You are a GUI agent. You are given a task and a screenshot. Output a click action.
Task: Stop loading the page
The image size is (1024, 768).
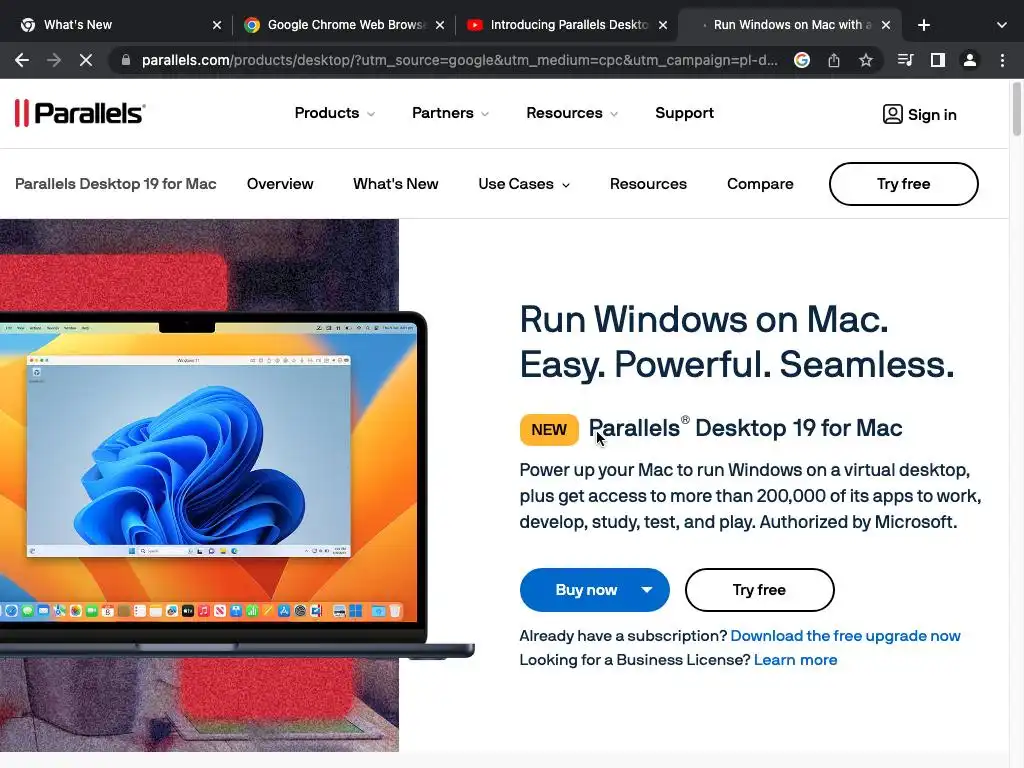86,60
